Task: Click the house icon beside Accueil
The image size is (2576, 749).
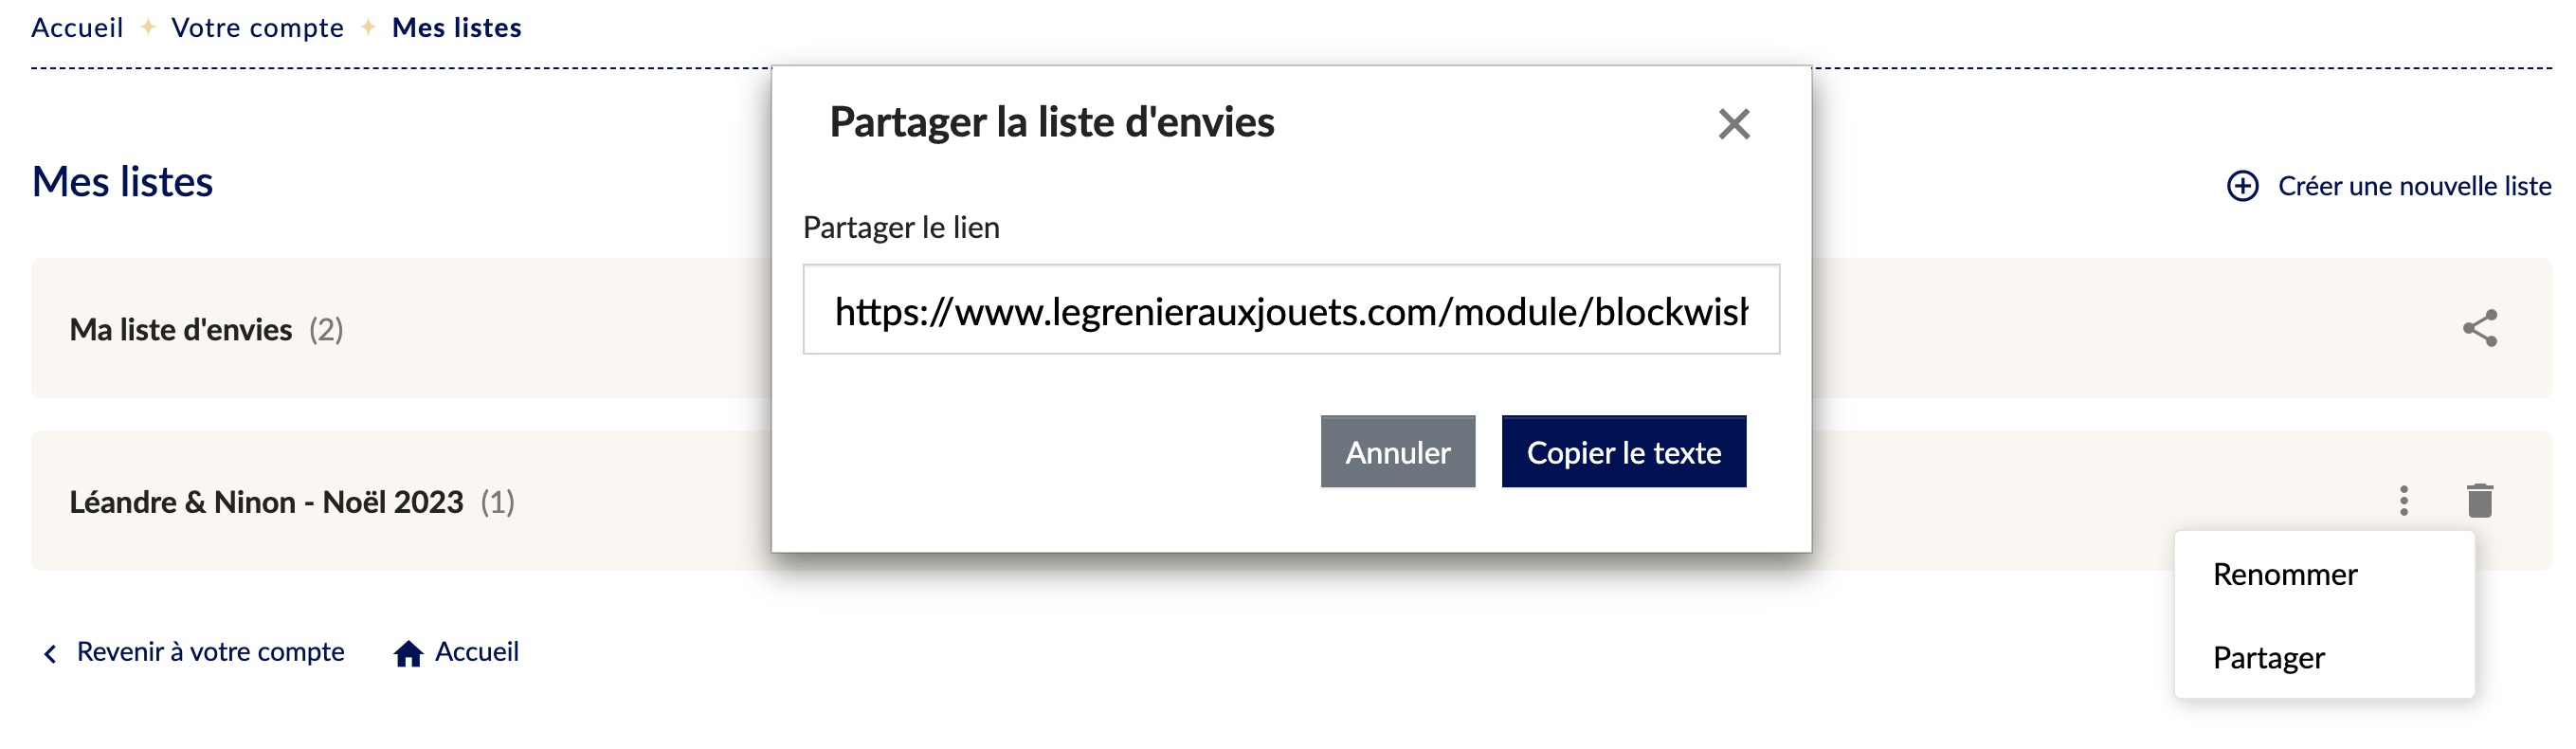Action: (x=407, y=653)
